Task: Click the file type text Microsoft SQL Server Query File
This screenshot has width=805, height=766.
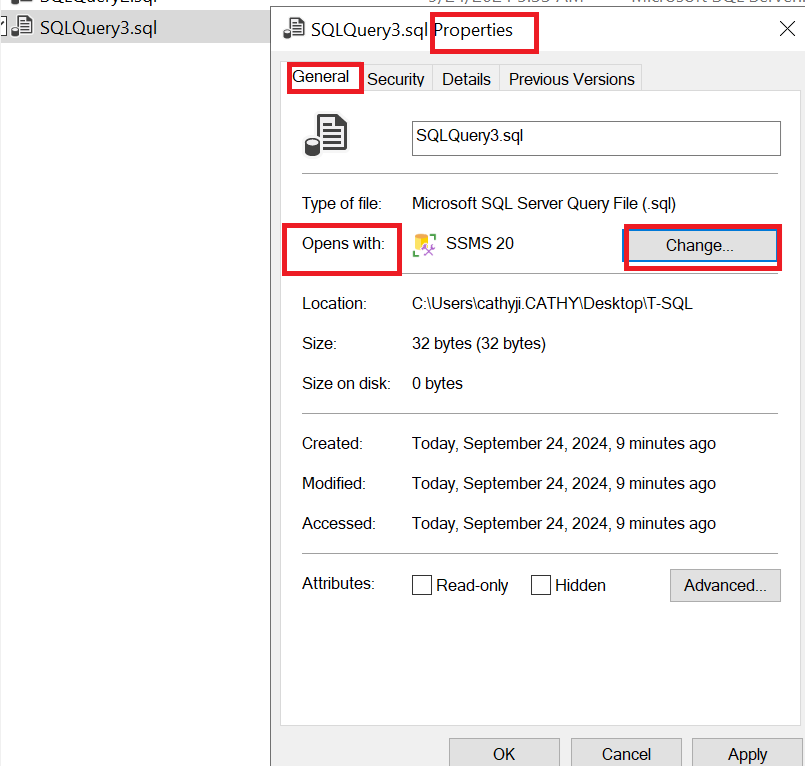Action: [x=544, y=204]
